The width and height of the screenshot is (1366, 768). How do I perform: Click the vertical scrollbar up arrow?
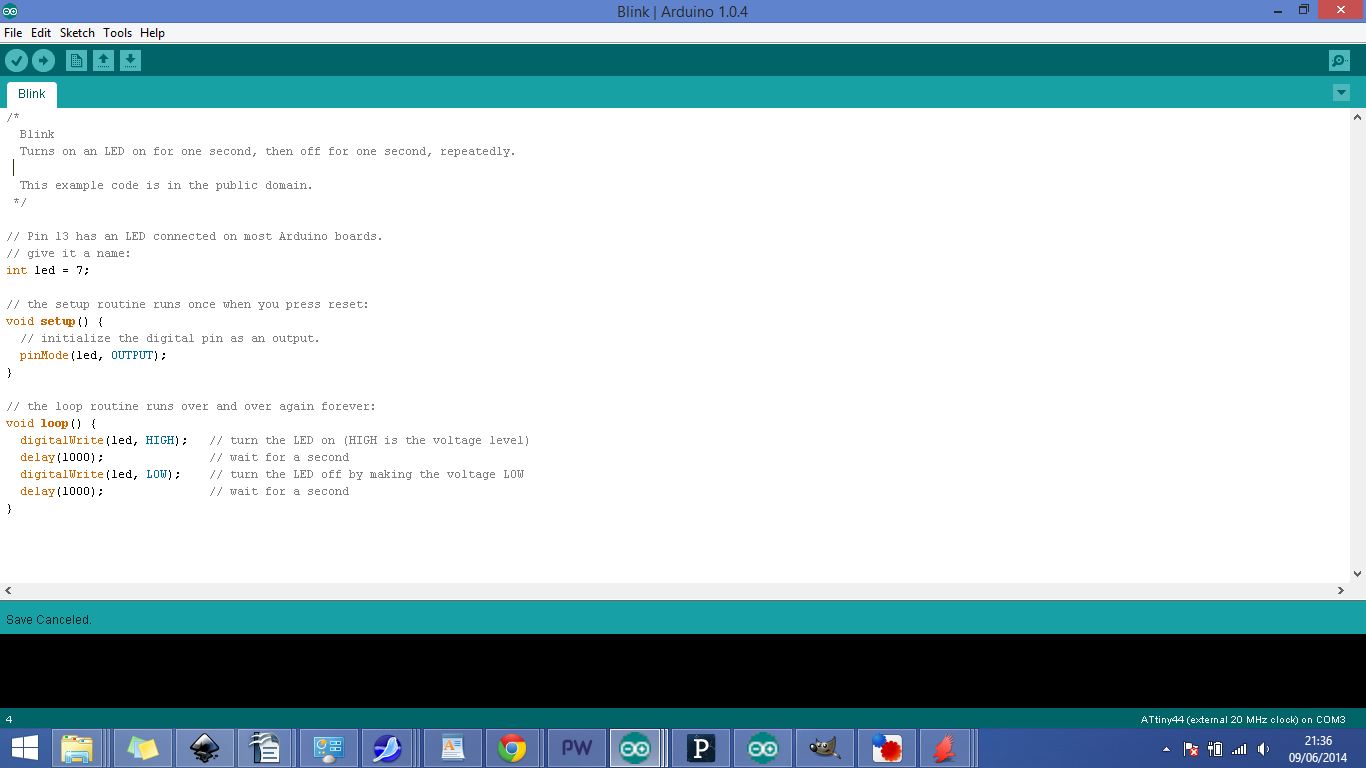click(x=1357, y=117)
